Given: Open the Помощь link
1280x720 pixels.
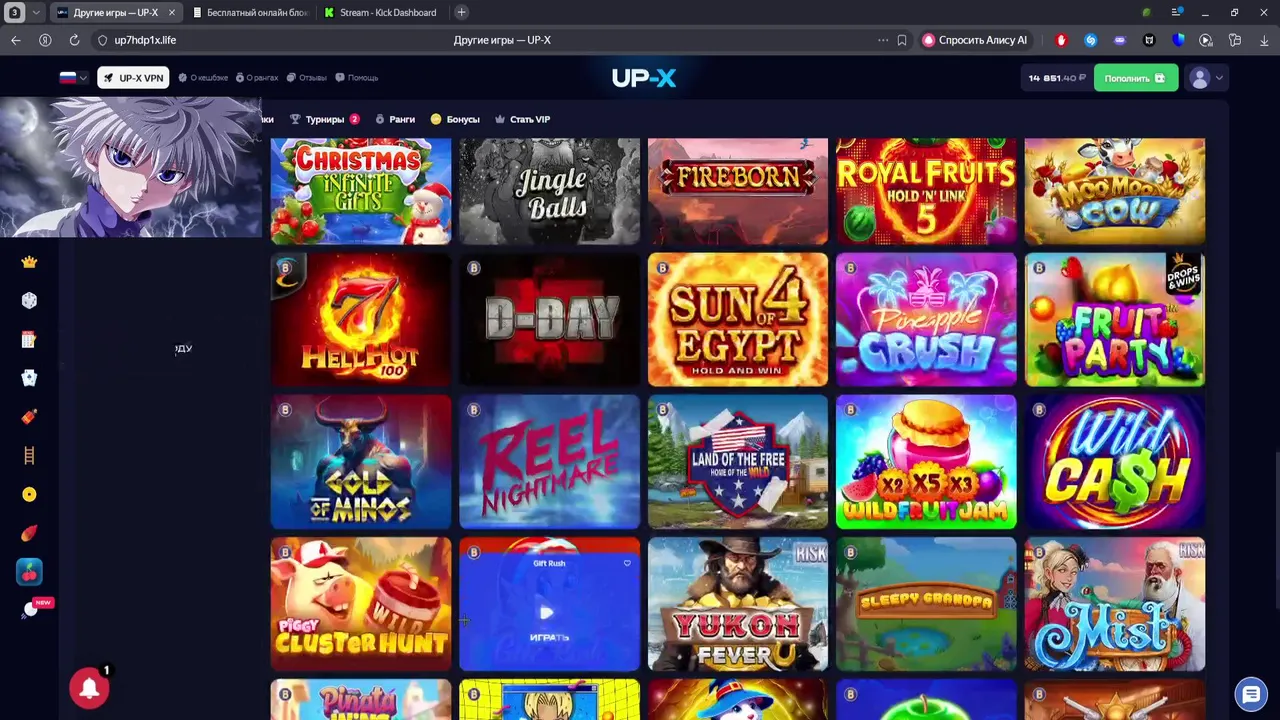Looking at the screenshot, I should point(357,77).
